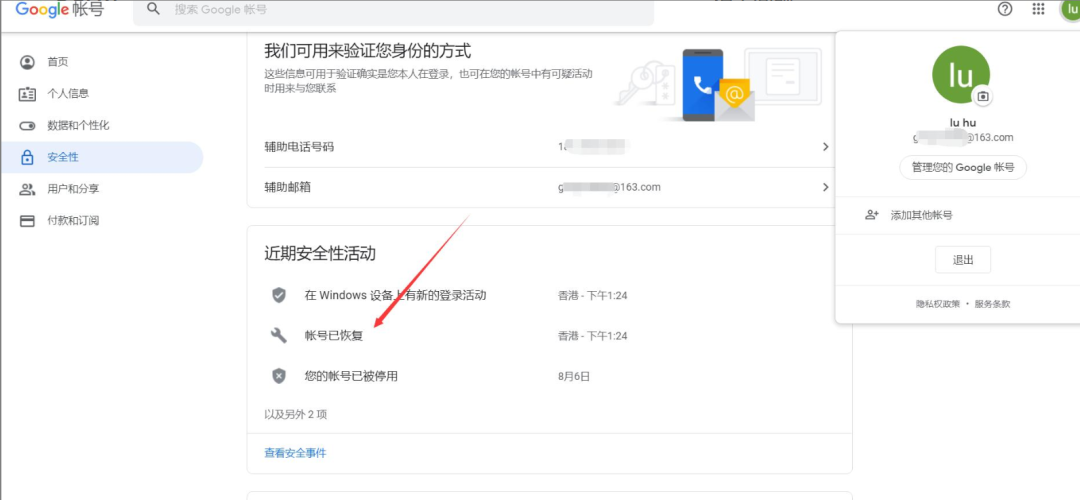
Task: Open the 隐私权政策 link
Action: pyautogui.click(x=937, y=304)
